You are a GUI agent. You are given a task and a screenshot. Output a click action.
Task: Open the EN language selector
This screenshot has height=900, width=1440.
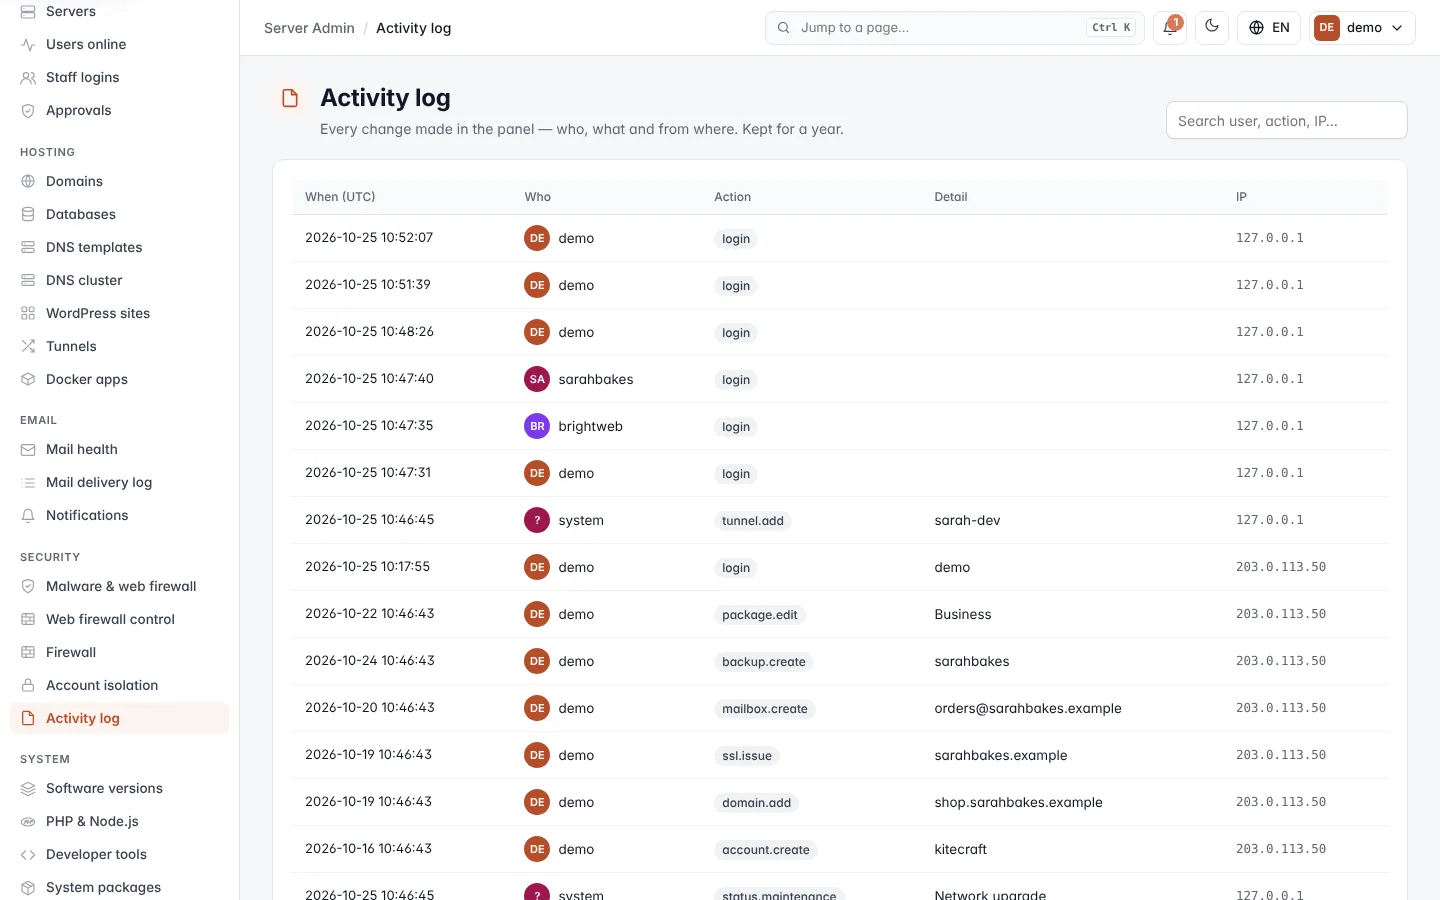coord(1269,28)
